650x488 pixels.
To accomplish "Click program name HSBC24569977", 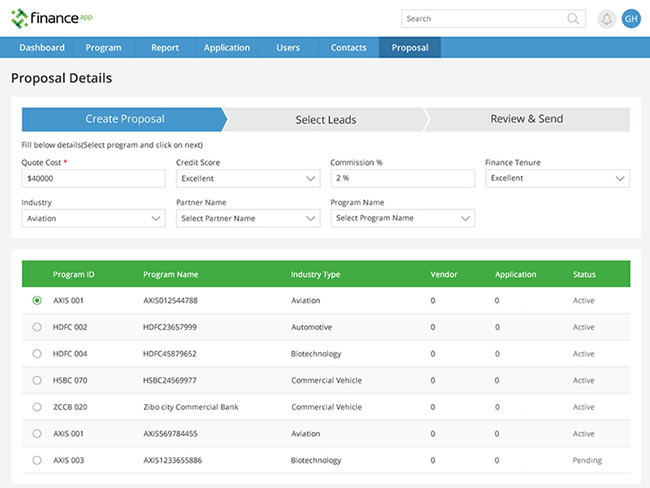I will pyautogui.click(x=170, y=380).
